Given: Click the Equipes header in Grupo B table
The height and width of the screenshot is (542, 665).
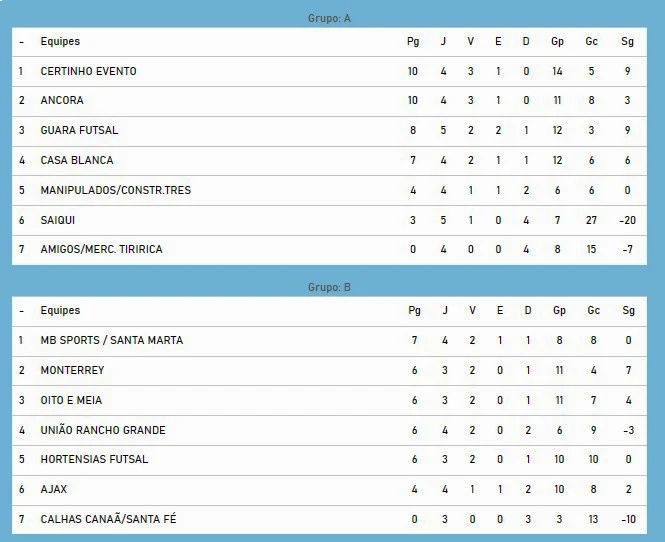Looking at the screenshot, I should (60, 310).
